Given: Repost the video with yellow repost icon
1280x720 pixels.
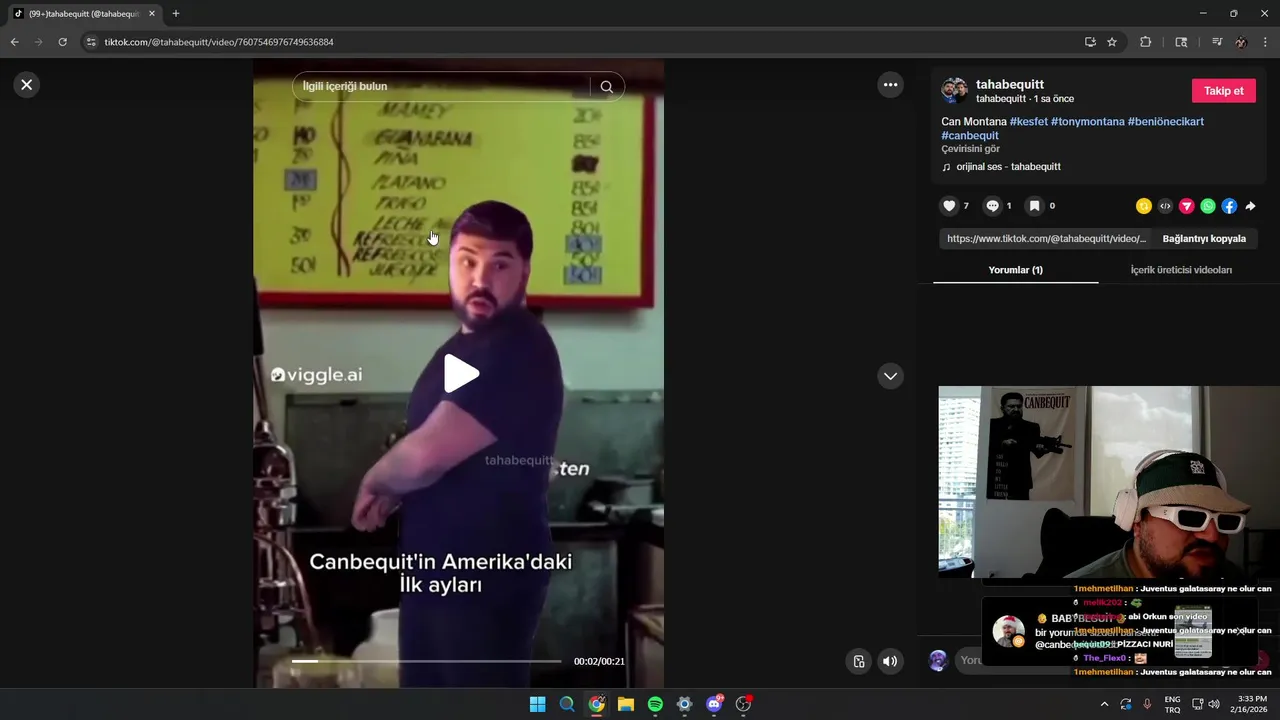Looking at the screenshot, I should click(1144, 206).
